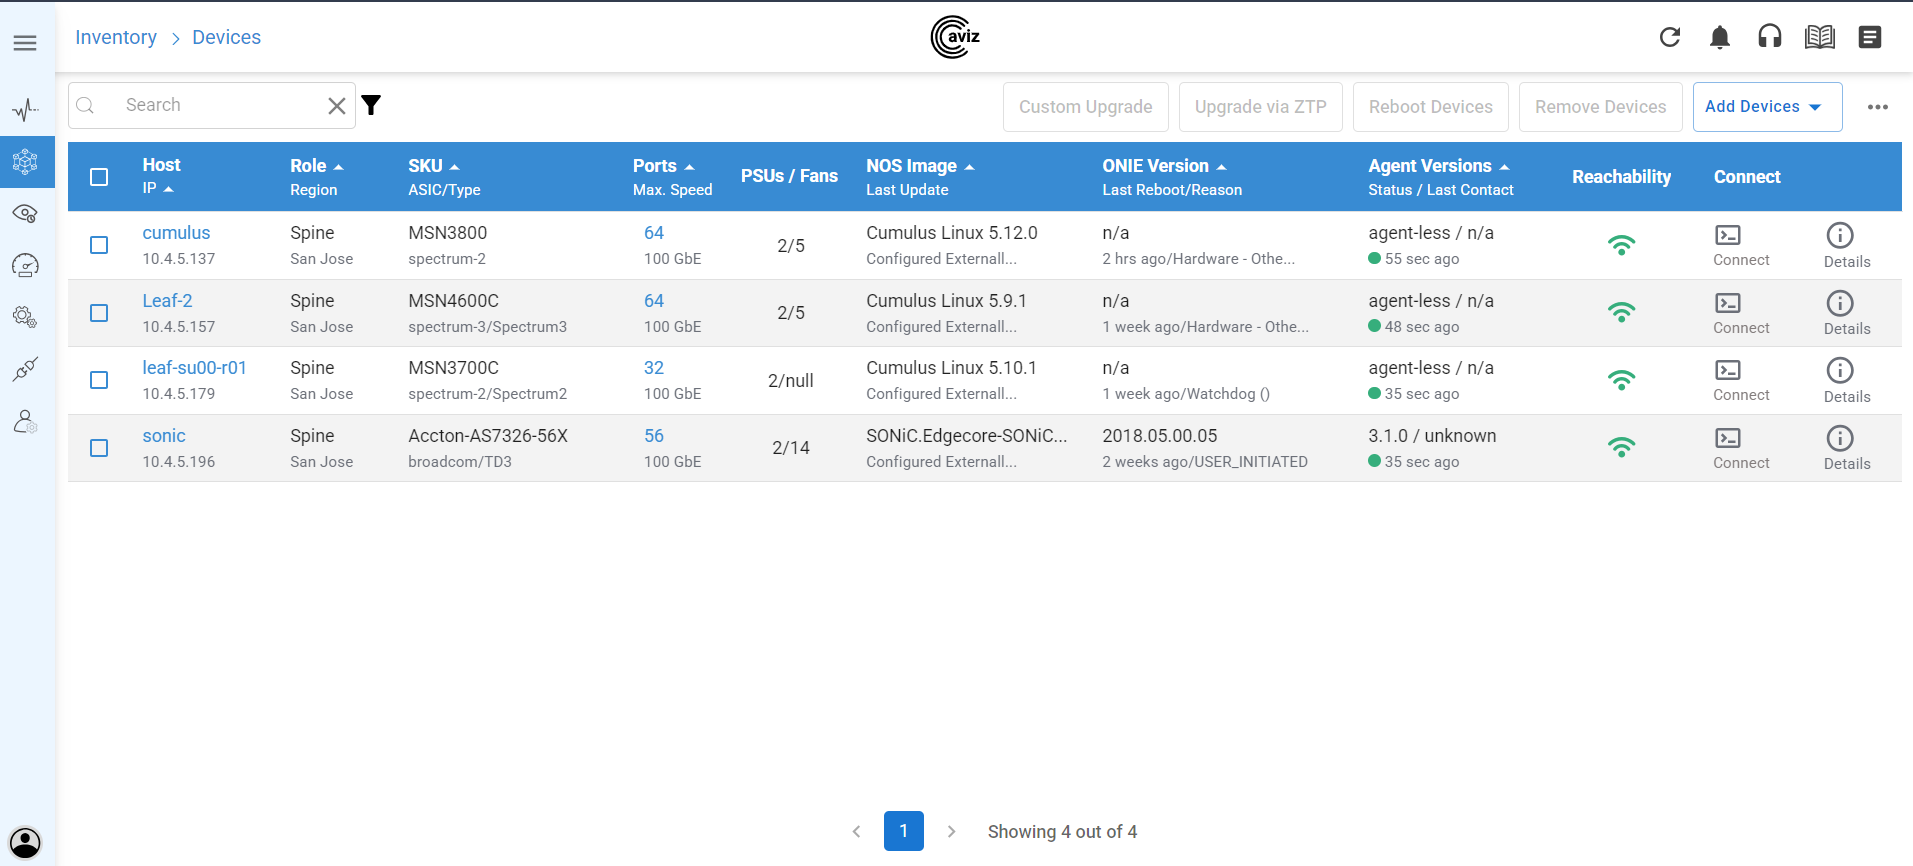The image size is (1913, 866).
Task: Click the Reboot Devices button
Action: [x=1430, y=107]
